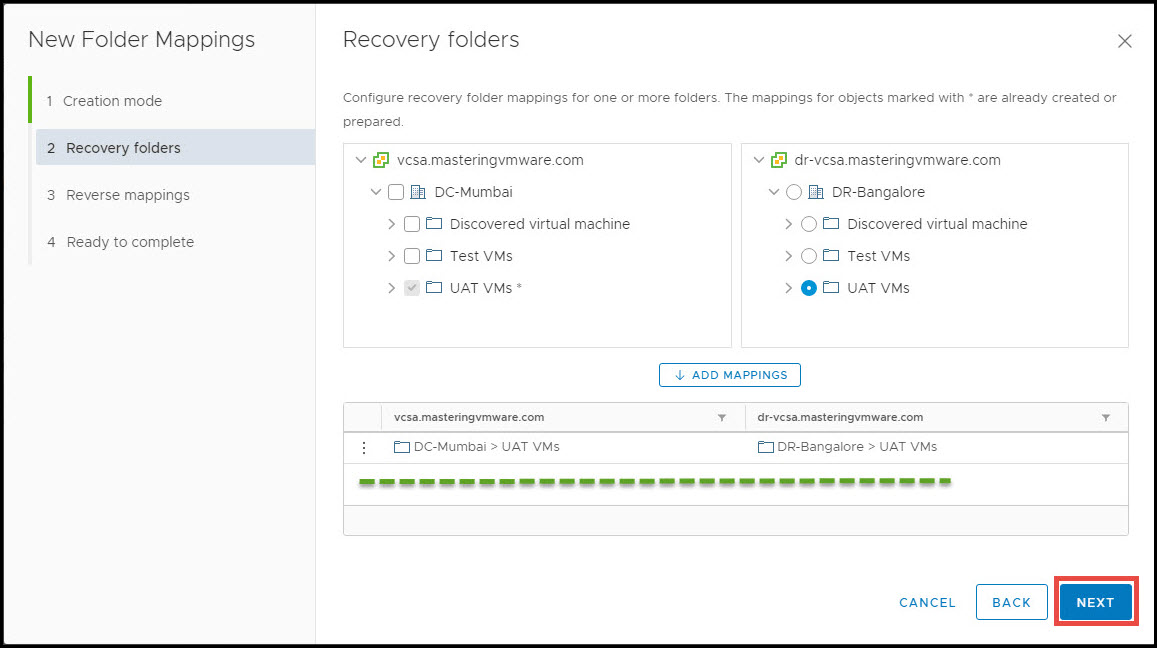
Task: Click the BACK button
Action: point(1012,602)
